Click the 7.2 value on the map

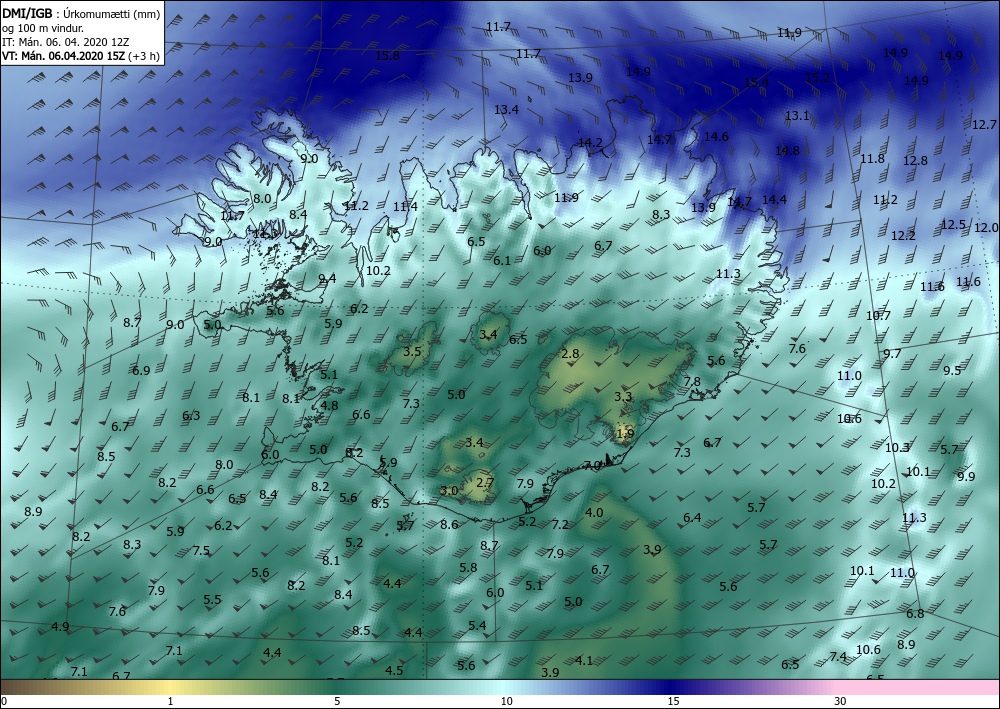click(x=560, y=525)
